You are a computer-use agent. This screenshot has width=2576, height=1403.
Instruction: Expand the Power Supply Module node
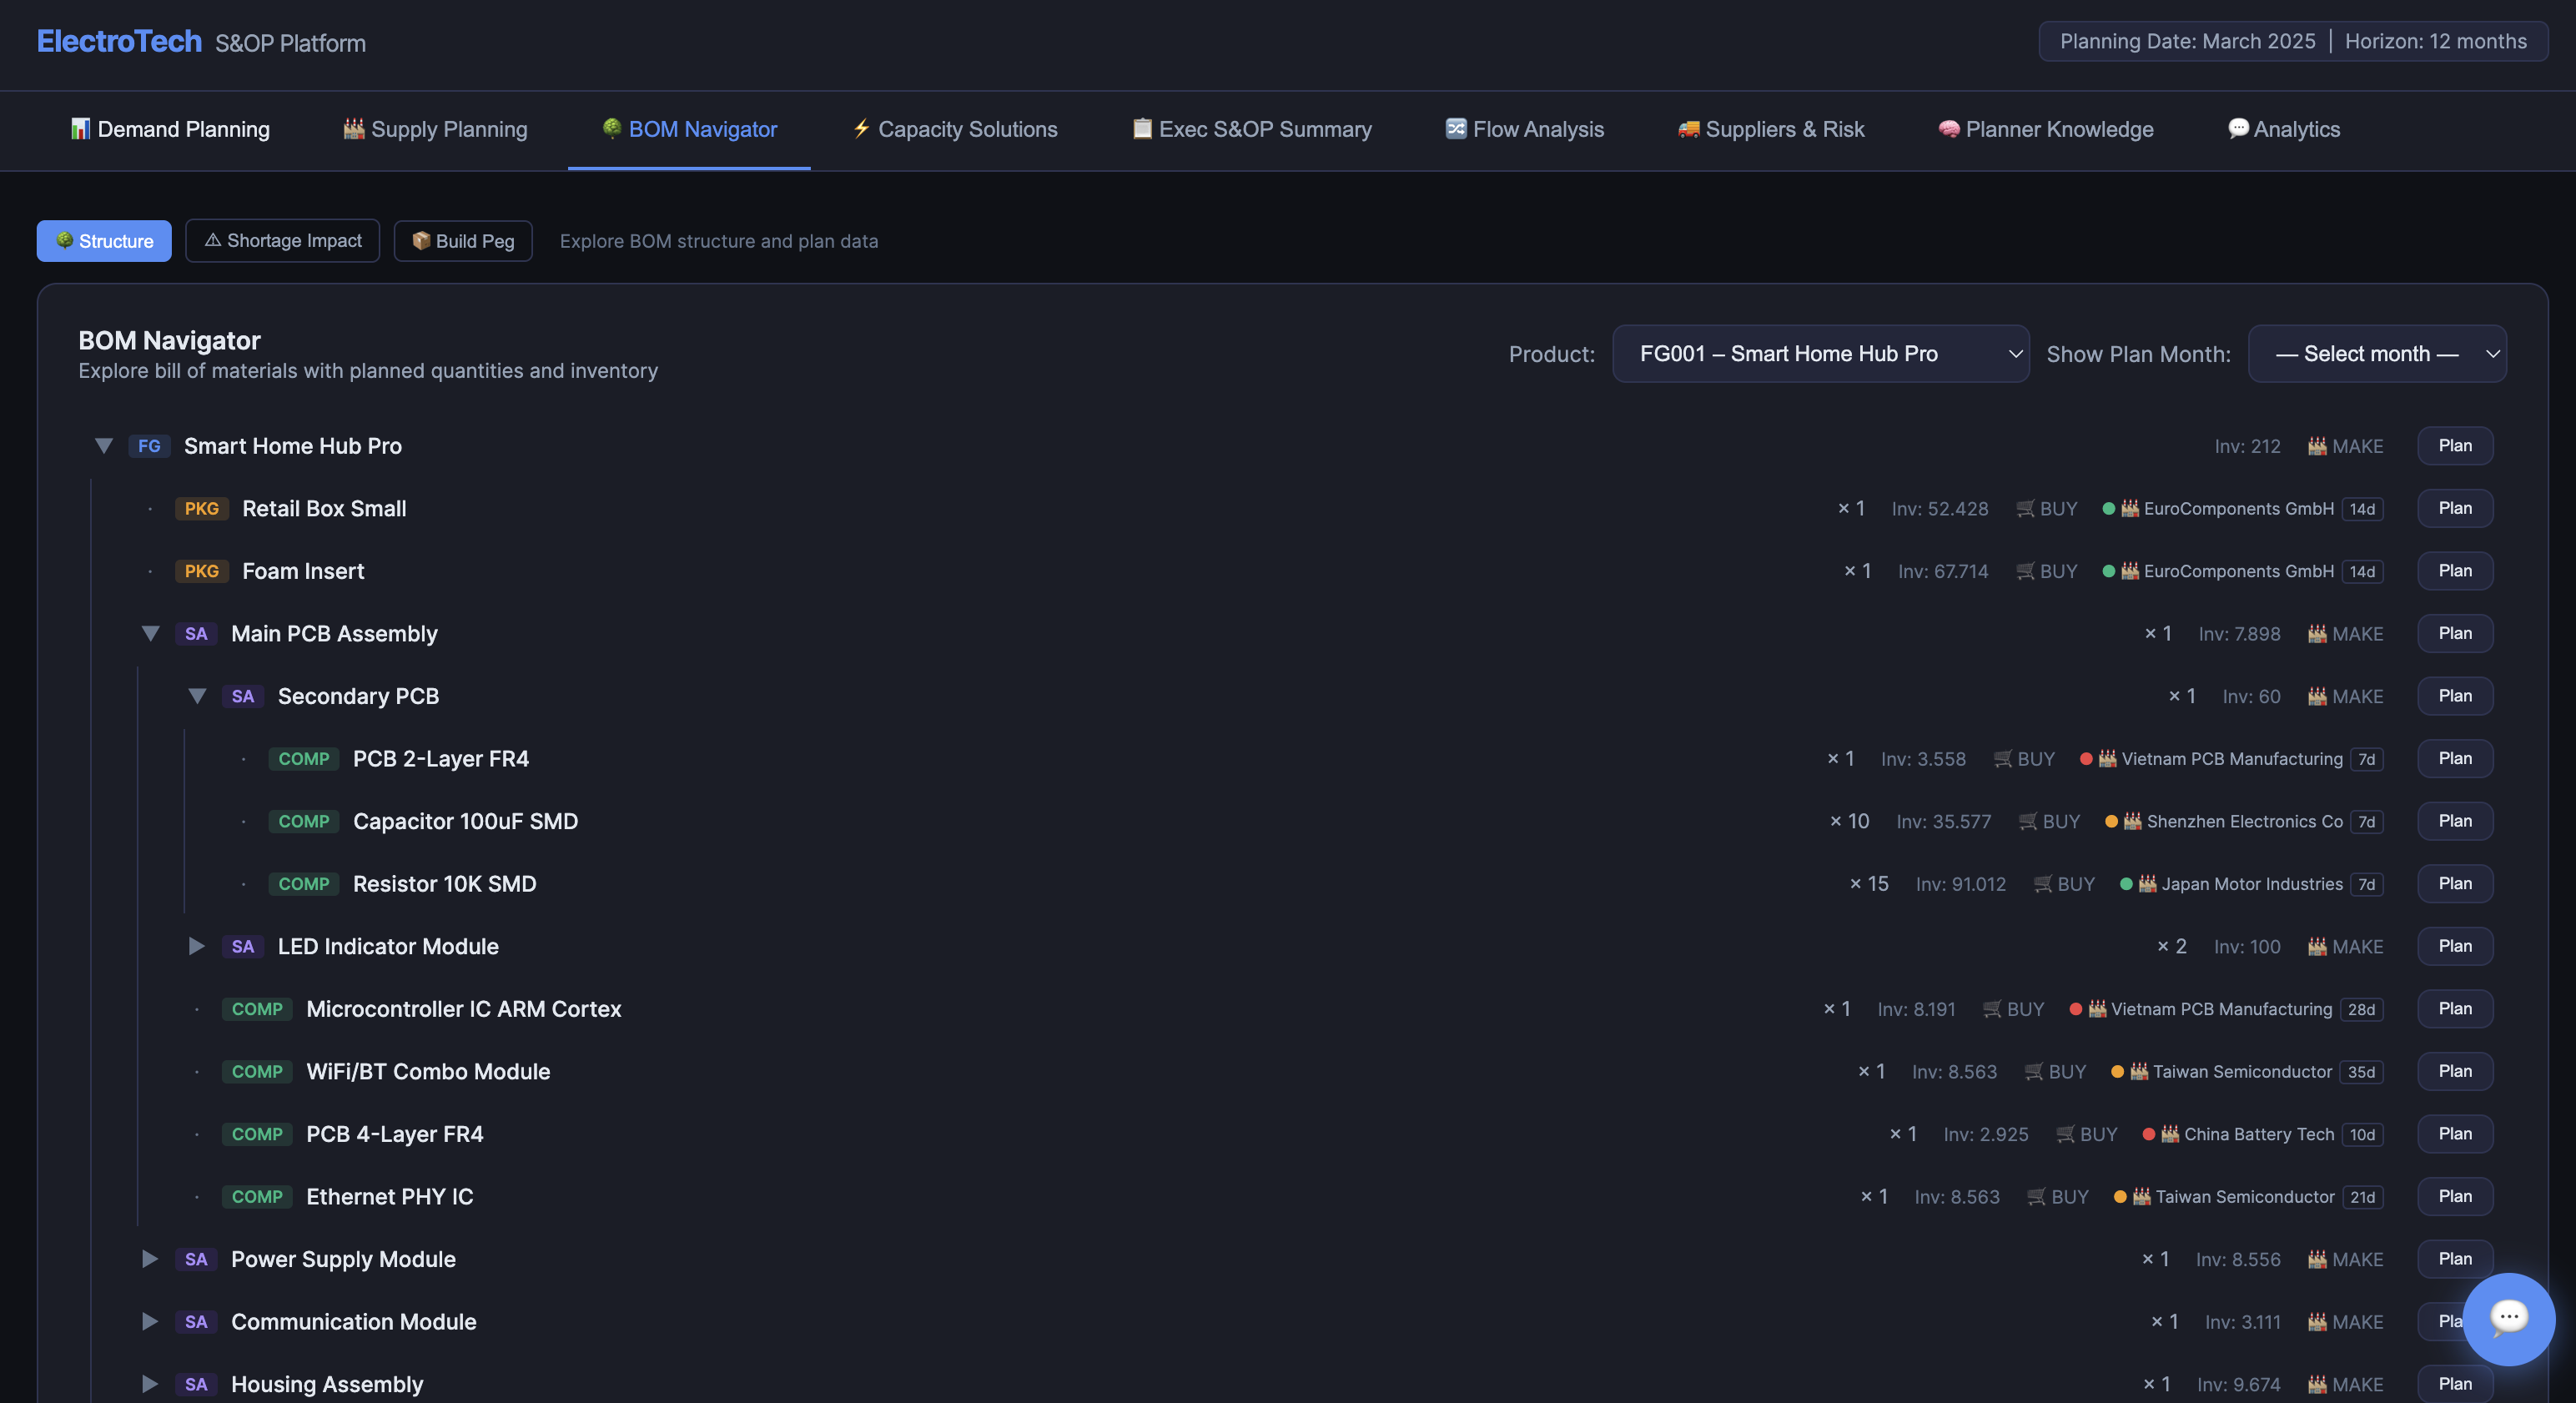(150, 1259)
